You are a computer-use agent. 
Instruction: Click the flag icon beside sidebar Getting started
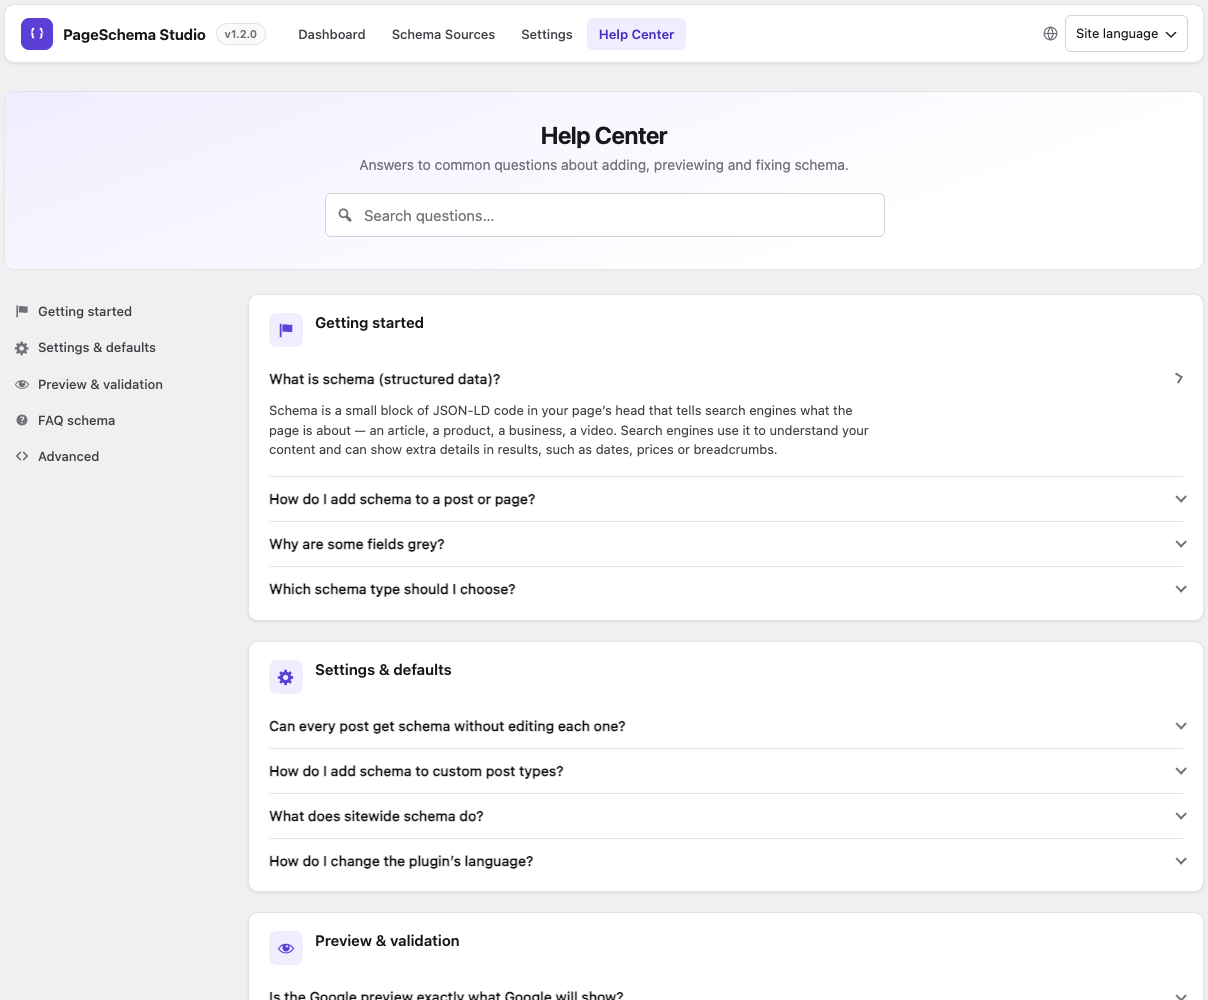22,312
